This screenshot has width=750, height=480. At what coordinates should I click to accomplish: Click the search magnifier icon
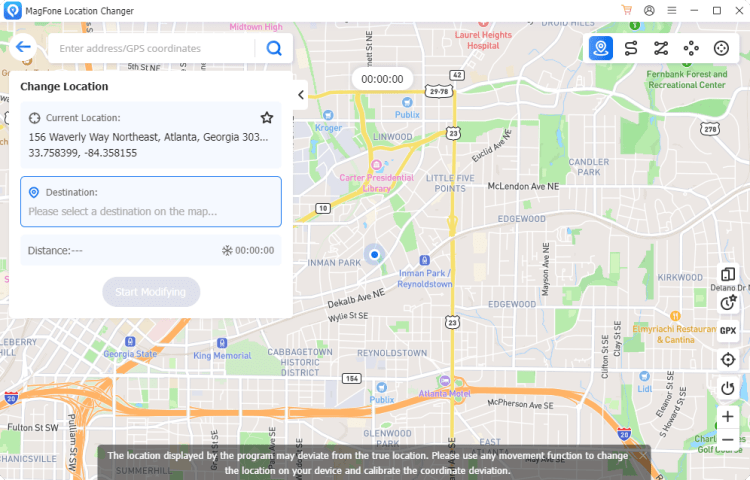(274, 48)
